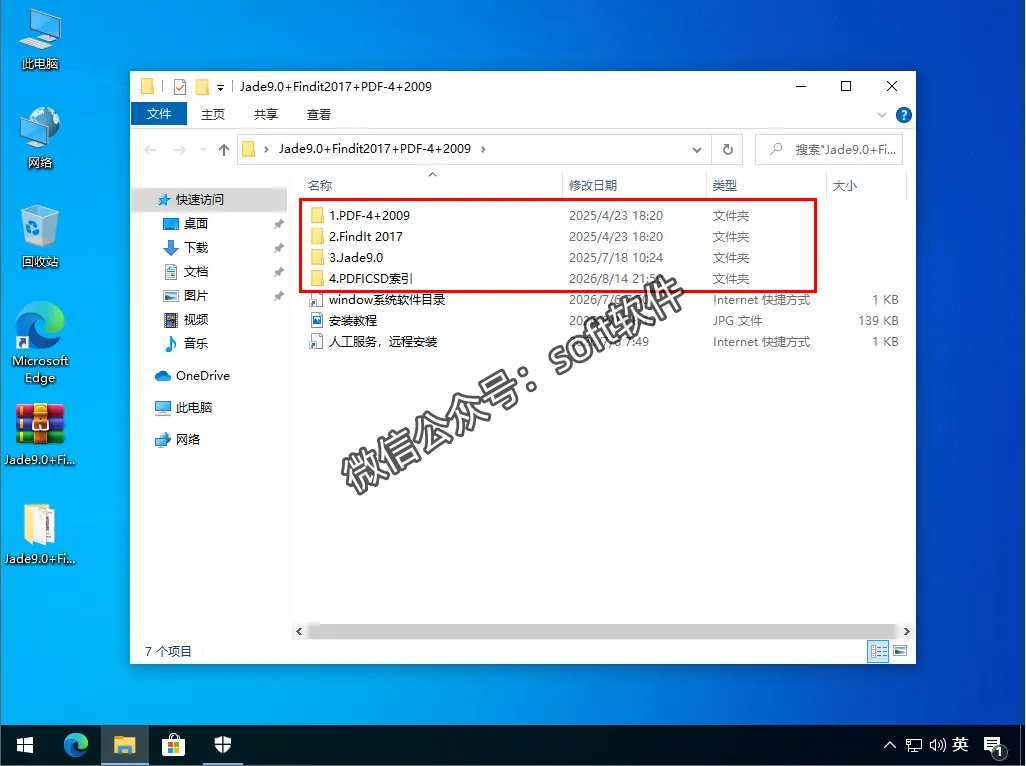This screenshot has width=1026, height=766.
Task: Click the New folder quick access toolbar icon
Action: 202,86
